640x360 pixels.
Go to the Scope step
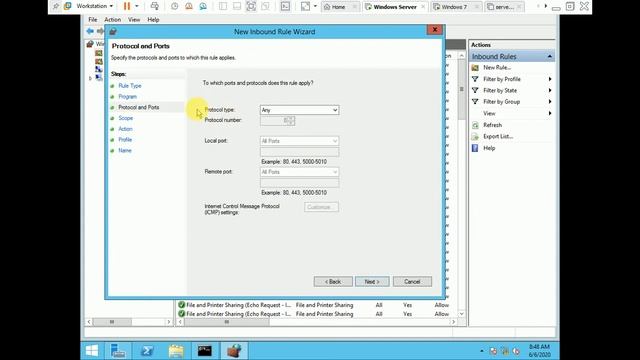(x=126, y=118)
